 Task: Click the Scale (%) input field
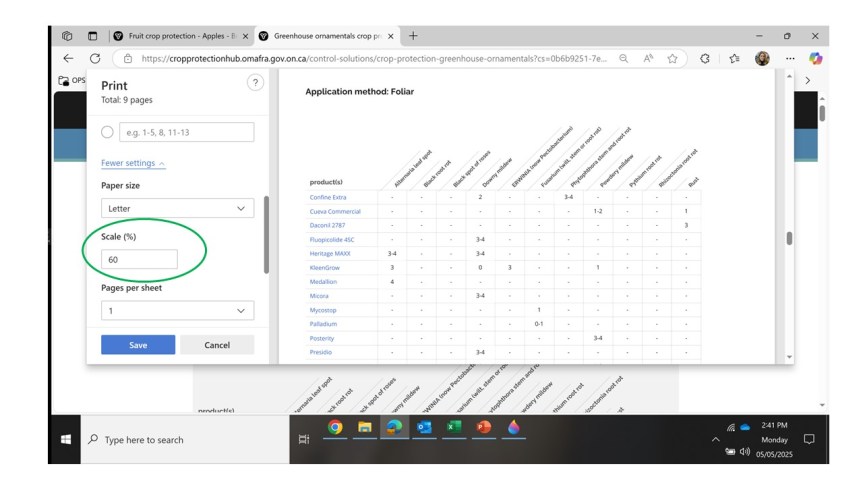click(x=139, y=259)
